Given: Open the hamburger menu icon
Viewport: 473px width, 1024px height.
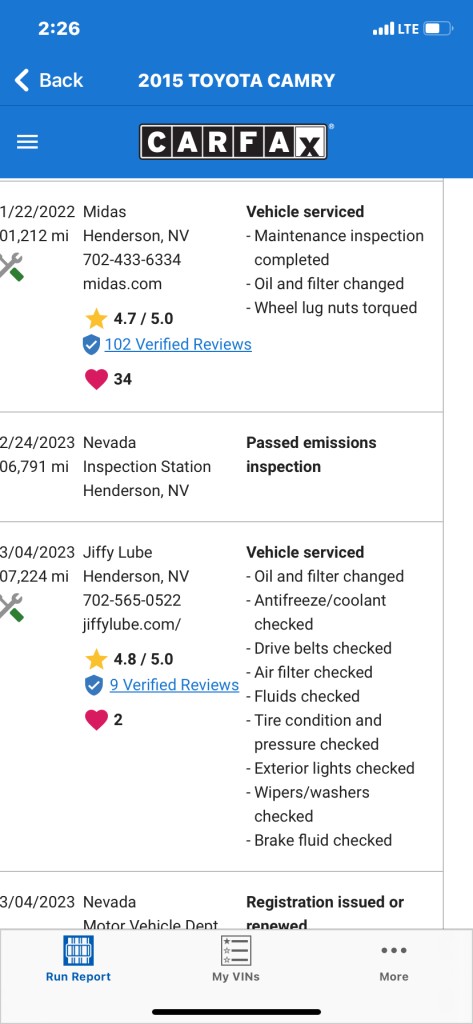Looking at the screenshot, I should (x=27, y=142).
